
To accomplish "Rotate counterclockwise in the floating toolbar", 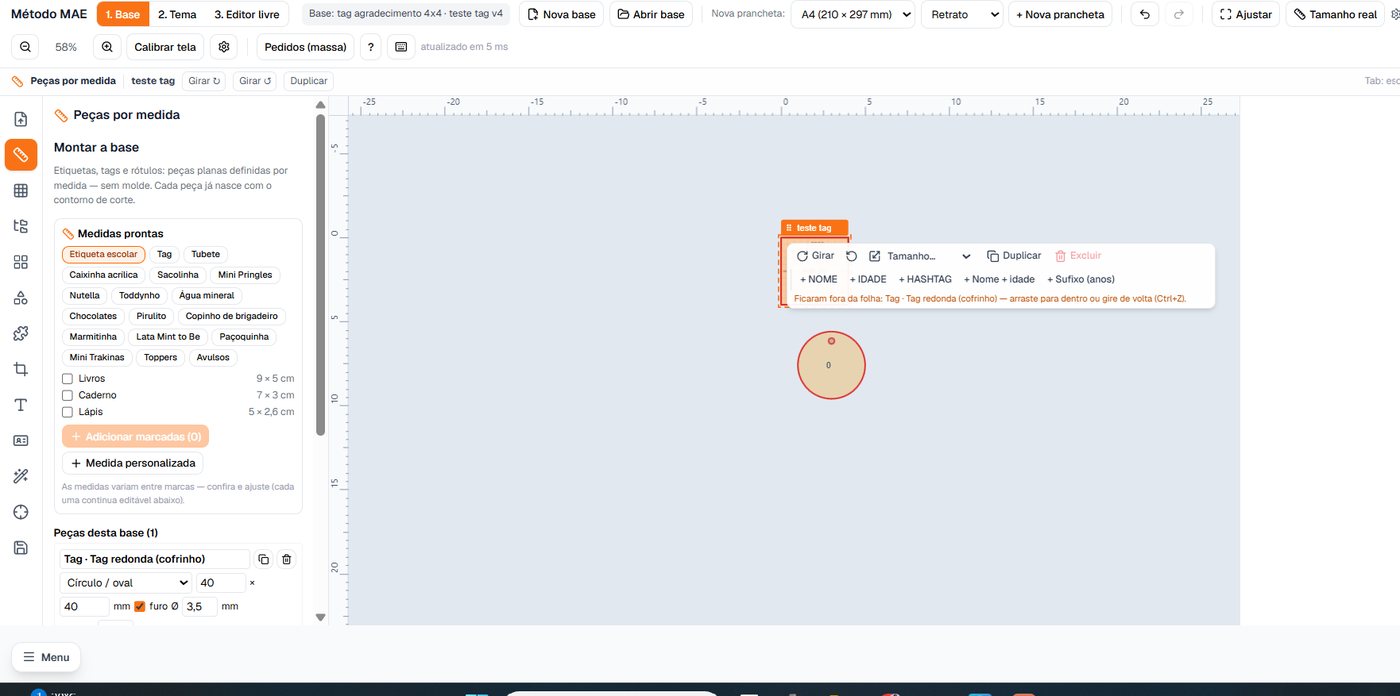I will pos(851,256).
